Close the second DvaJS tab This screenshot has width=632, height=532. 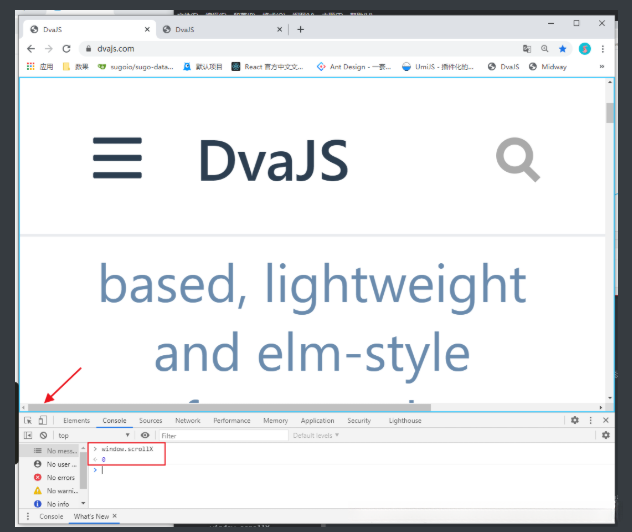[x=279, y=29]
